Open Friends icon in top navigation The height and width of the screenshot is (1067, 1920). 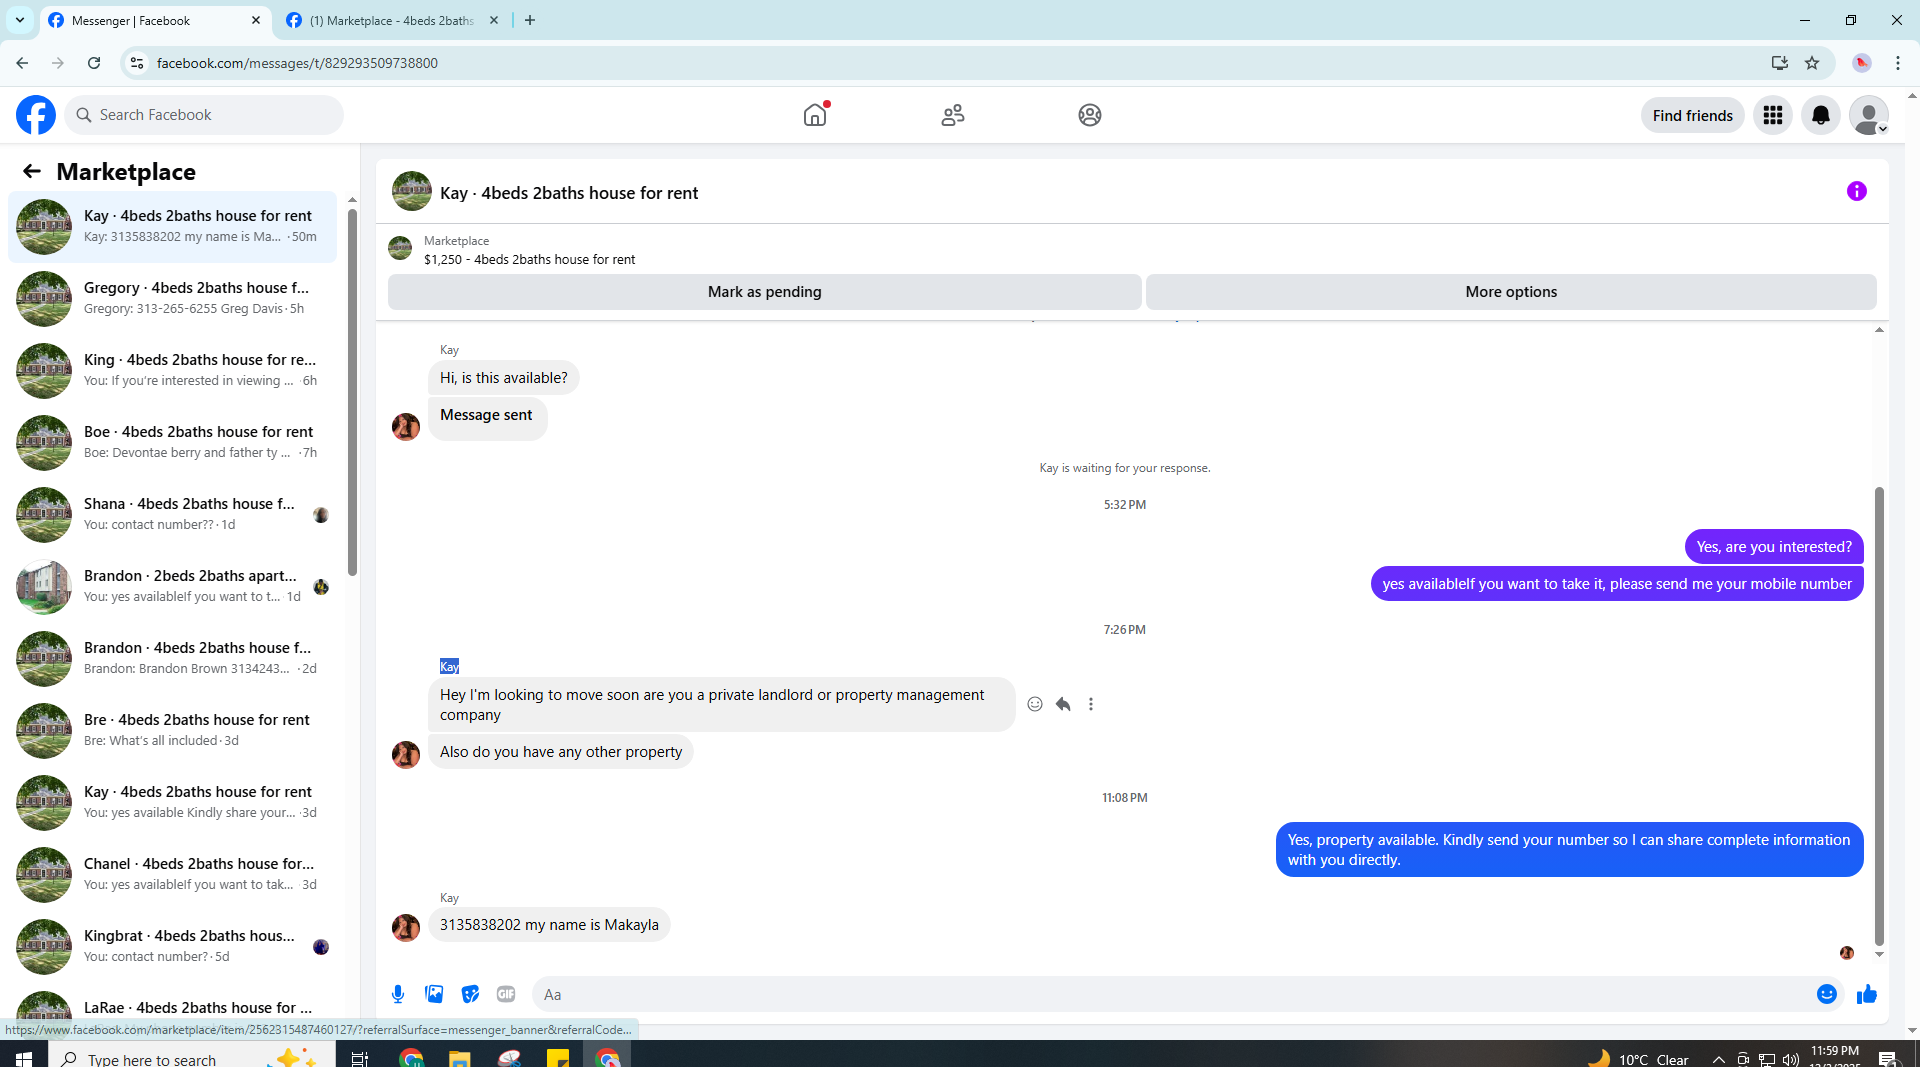[x=953, y=115]
